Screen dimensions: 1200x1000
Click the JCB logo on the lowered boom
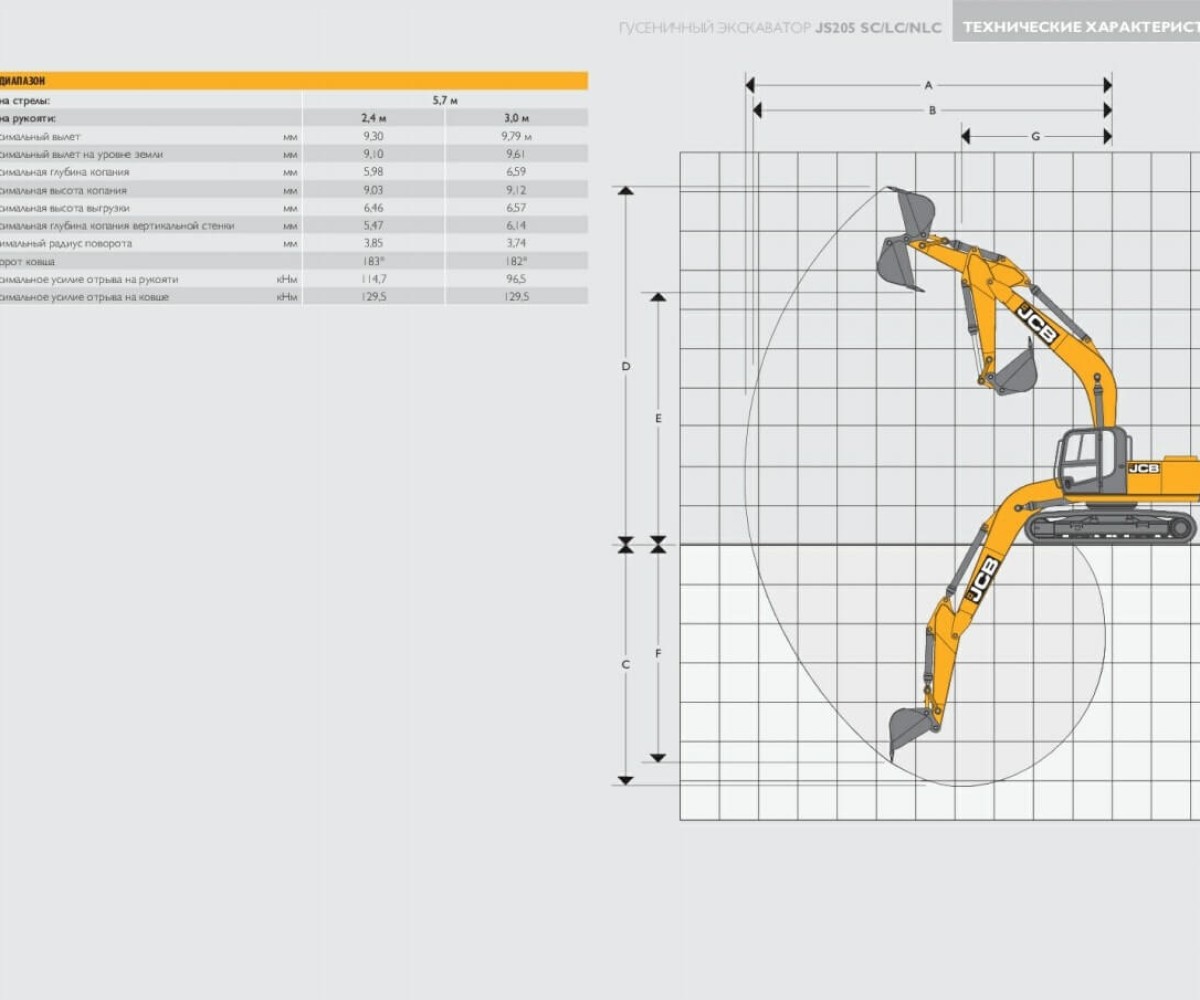981,579
